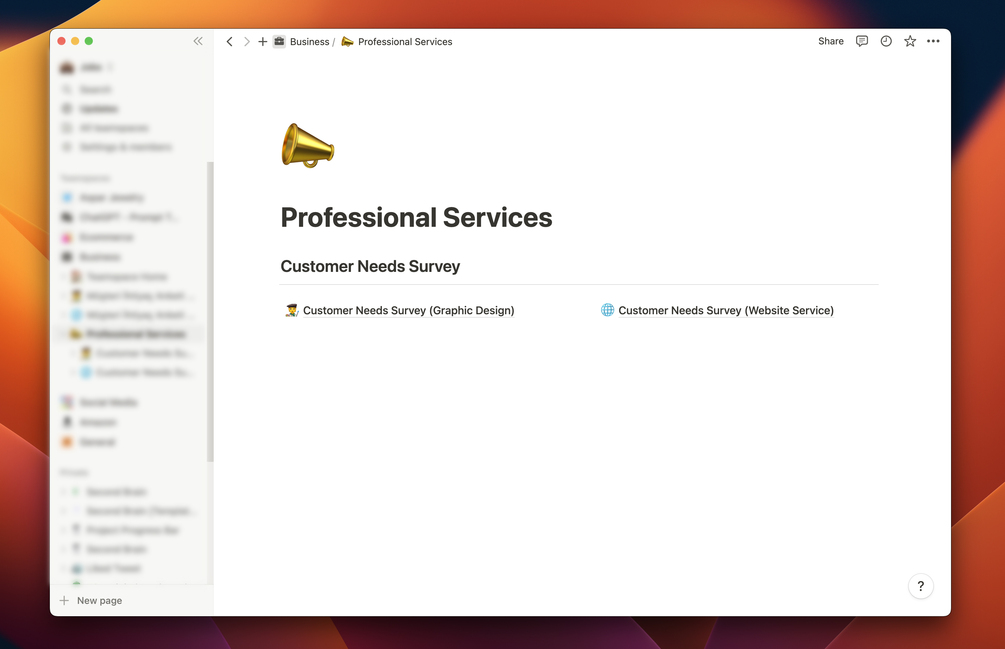1005x649 pixels.
Task: Expand the Professional Services page tree
Action: [62, 333]
